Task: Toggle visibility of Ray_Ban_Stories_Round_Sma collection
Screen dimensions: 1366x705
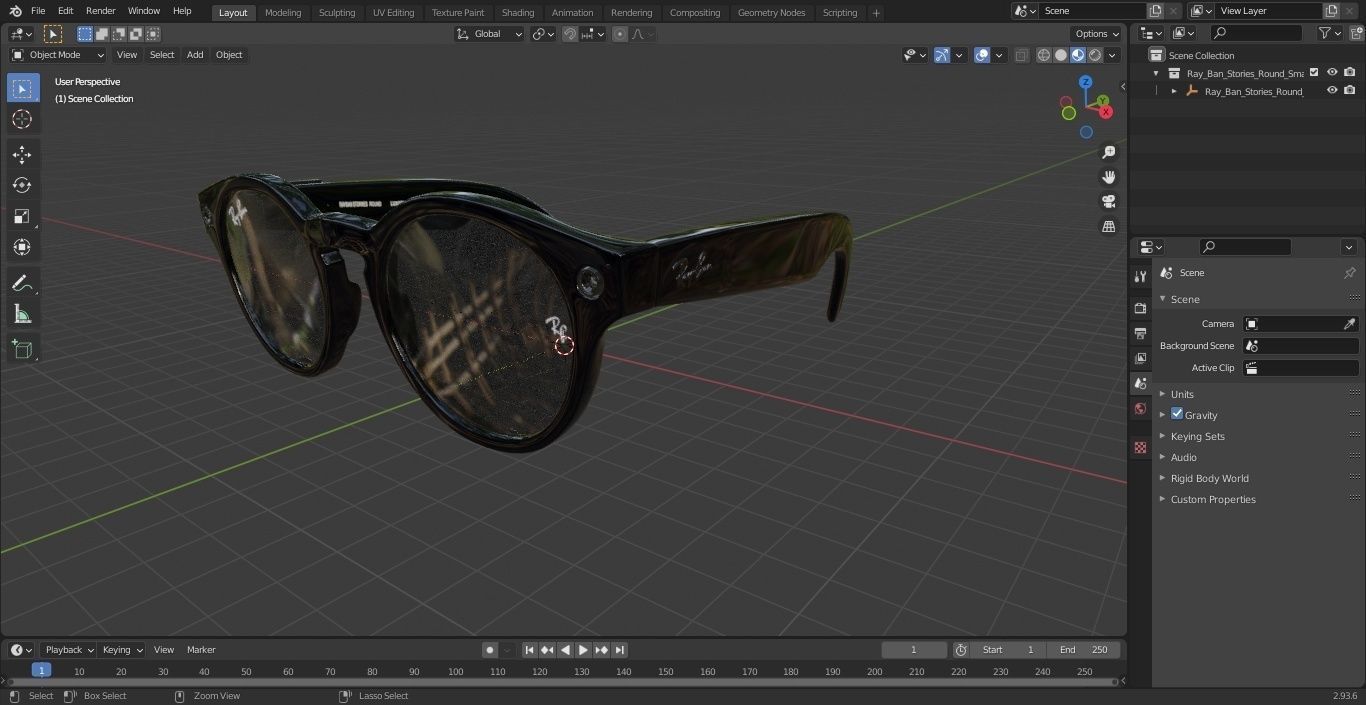Action: click(1331, 73)
